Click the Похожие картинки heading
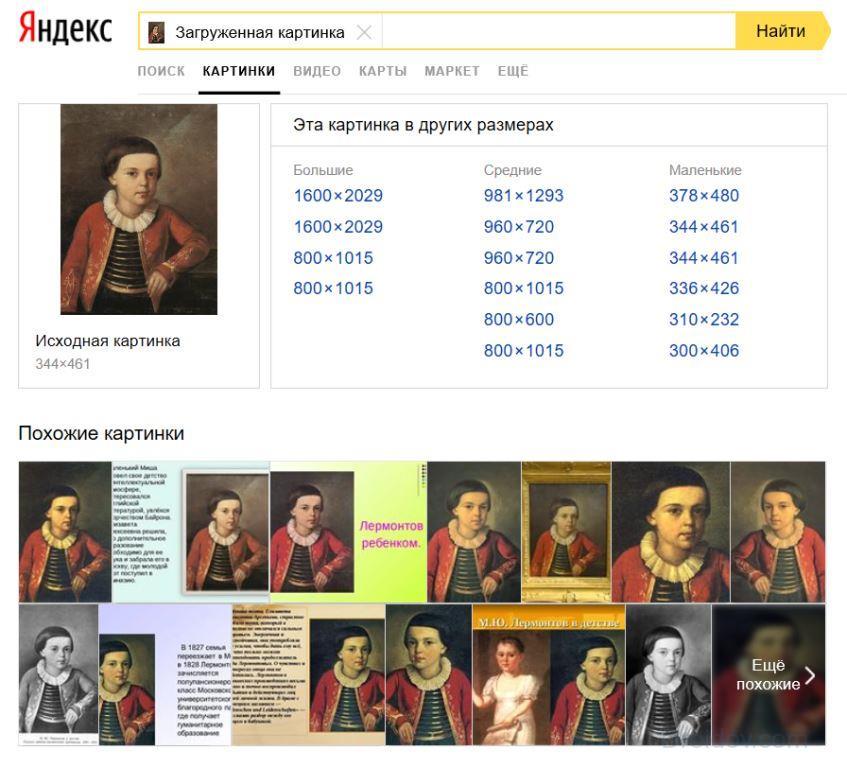Screen dimensions: 847x768 point(101,433)
